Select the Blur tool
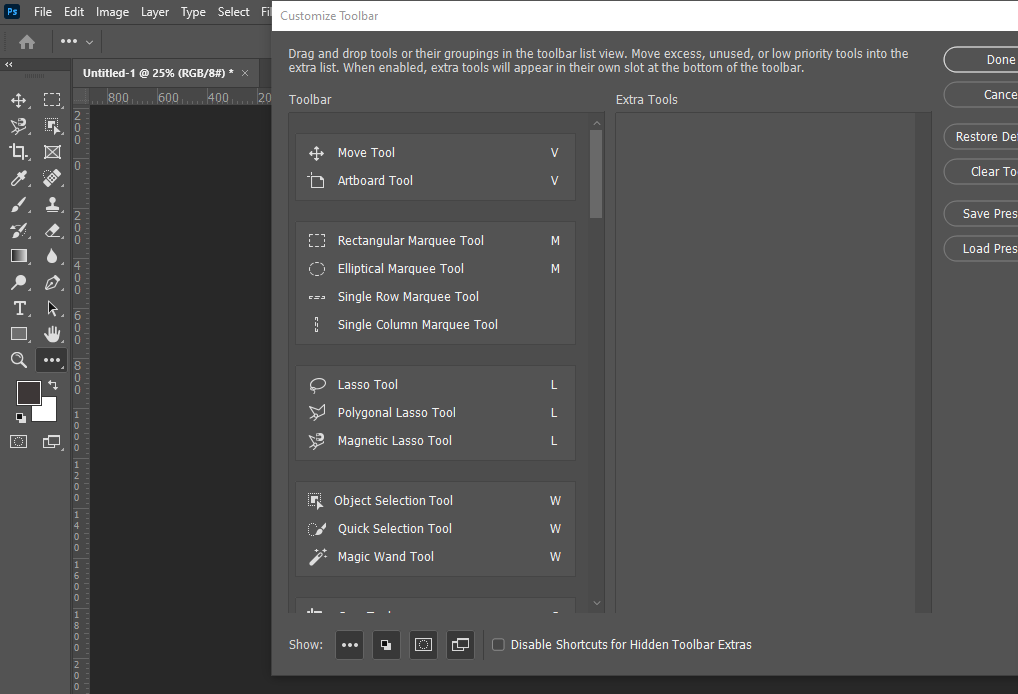Screen dimensions: 1018x694 (x=53, y=256)
